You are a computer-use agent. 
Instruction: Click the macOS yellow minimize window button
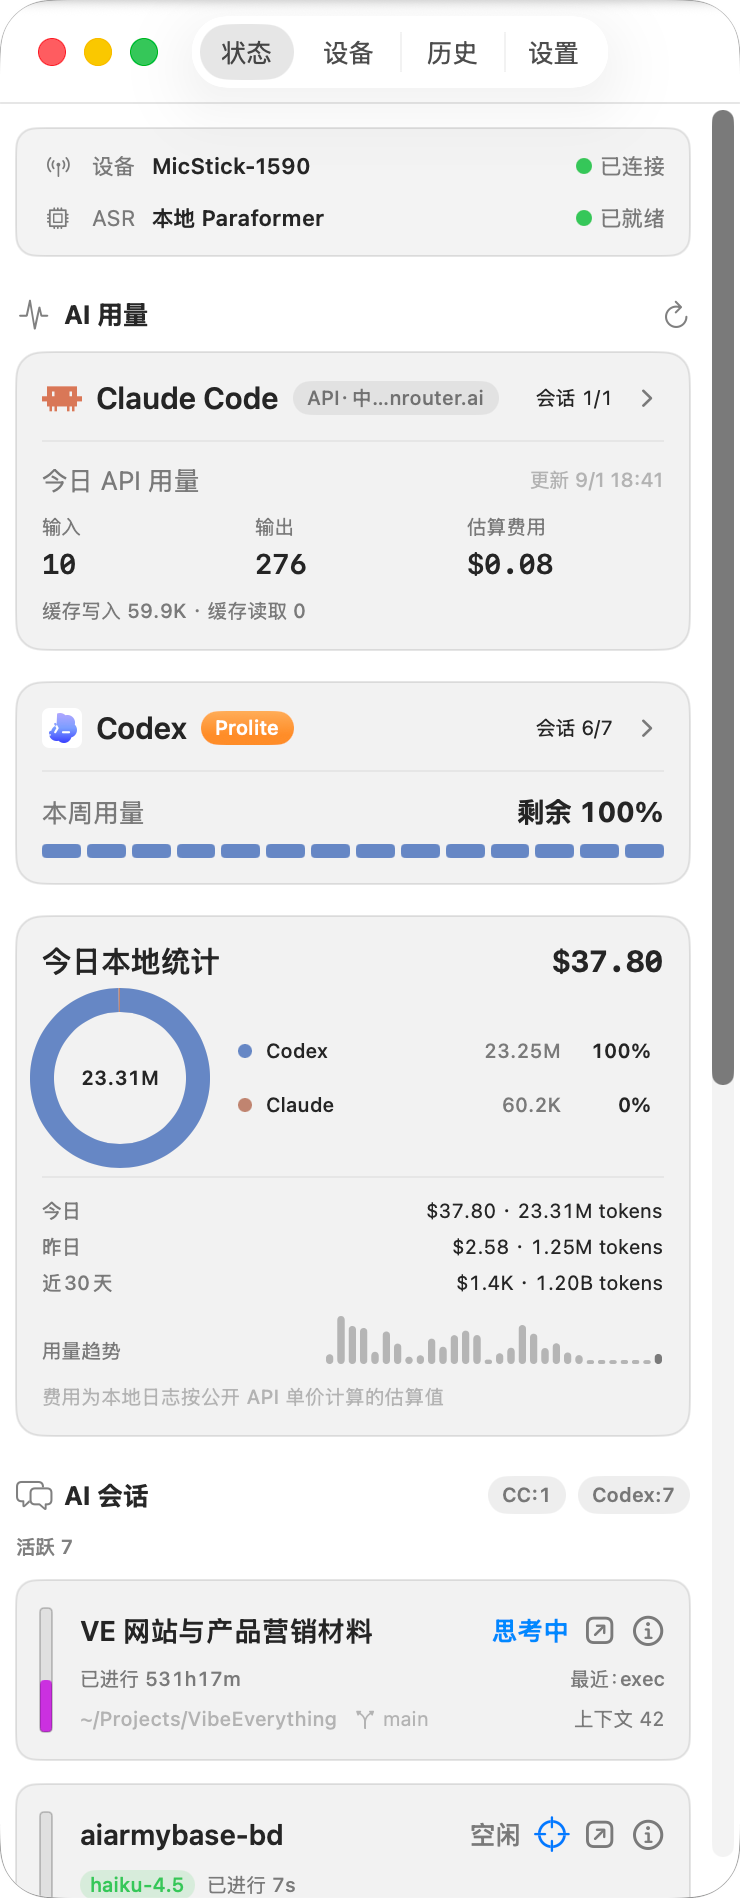[98, 52]
